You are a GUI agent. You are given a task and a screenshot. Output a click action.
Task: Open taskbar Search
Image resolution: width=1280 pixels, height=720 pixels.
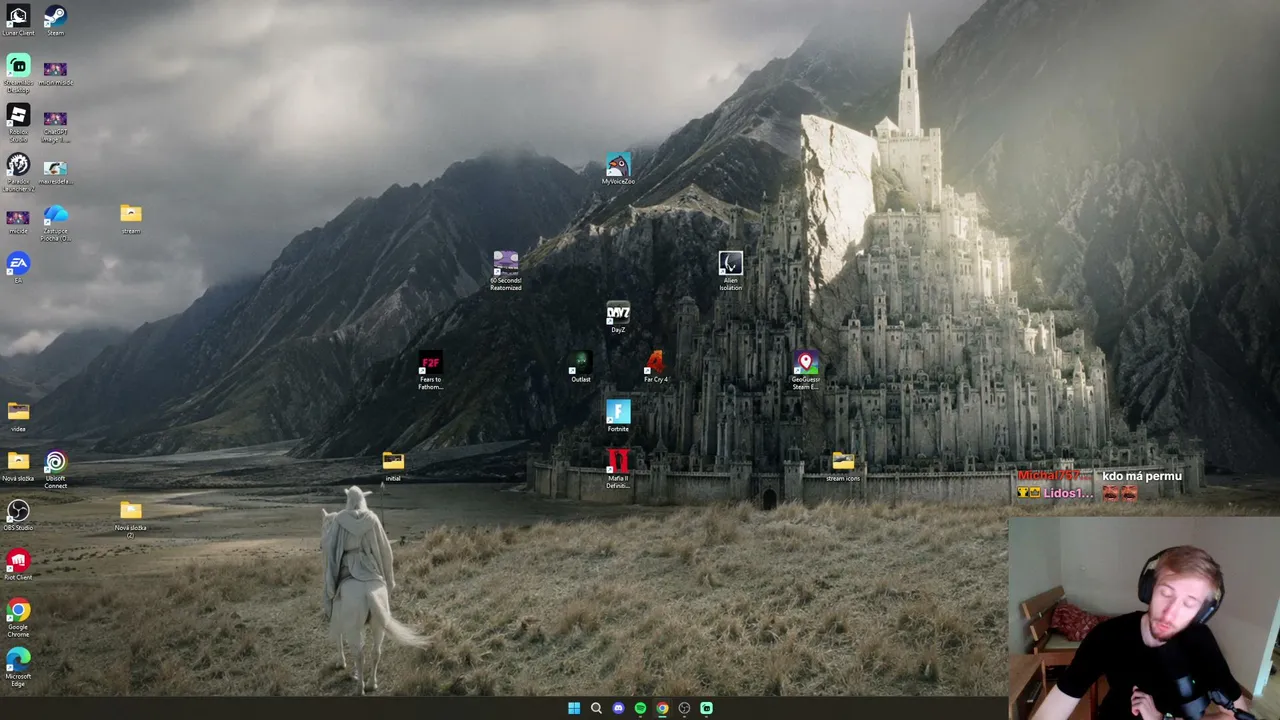pos(596,708)
